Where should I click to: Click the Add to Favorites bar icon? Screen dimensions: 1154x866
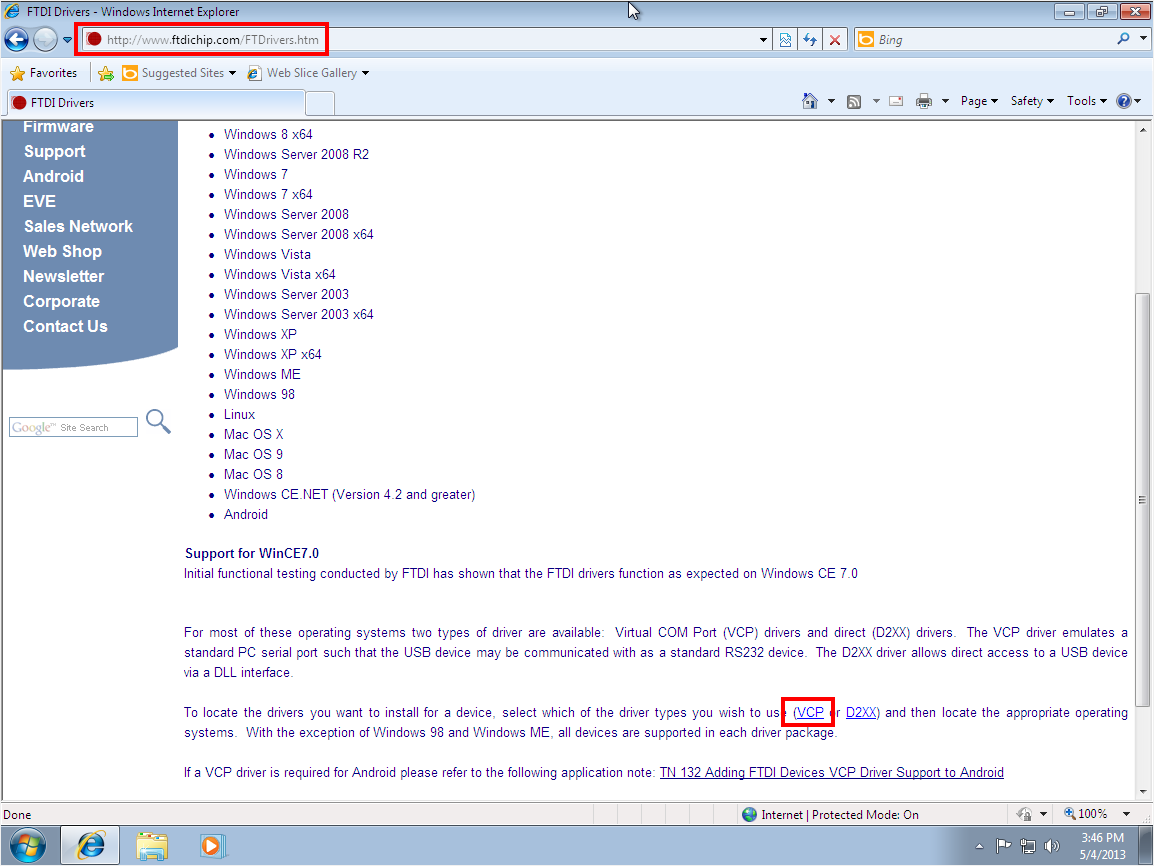(106, 73)
